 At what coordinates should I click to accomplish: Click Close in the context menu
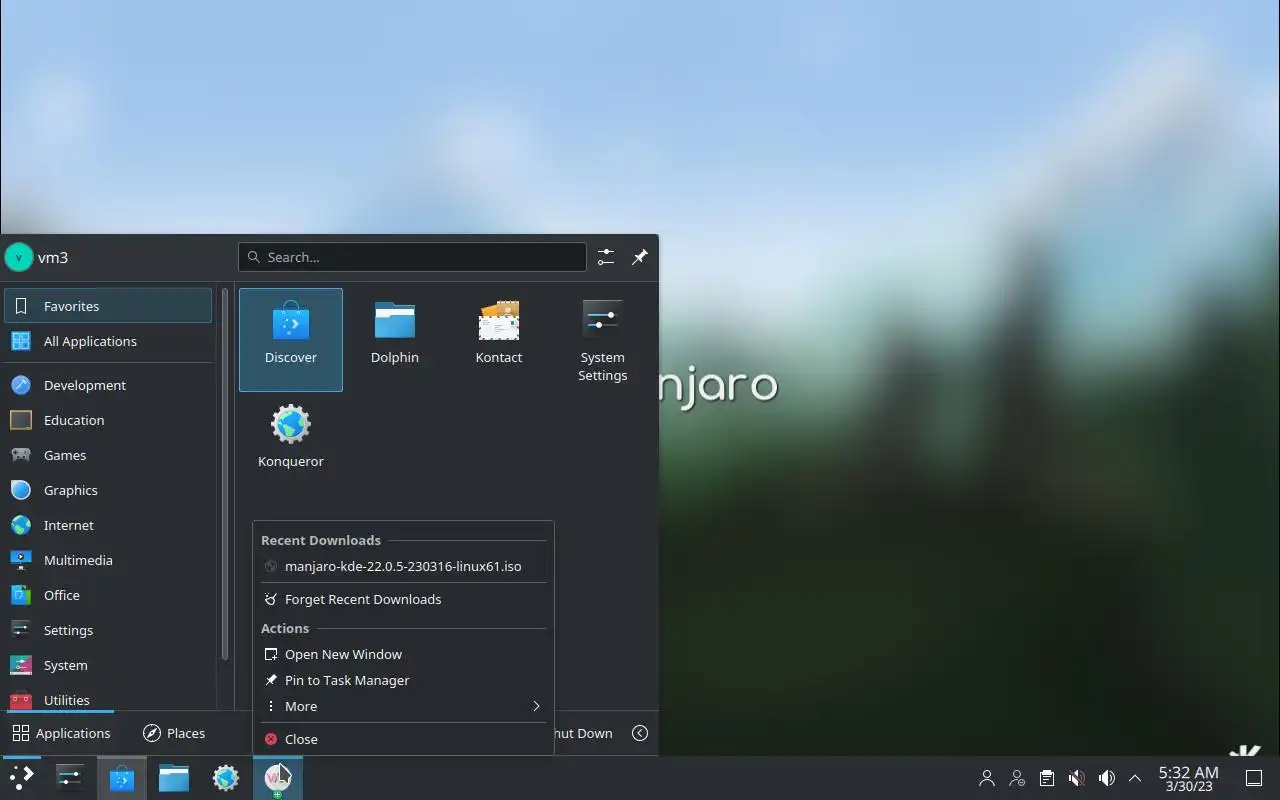pos(403,739)
